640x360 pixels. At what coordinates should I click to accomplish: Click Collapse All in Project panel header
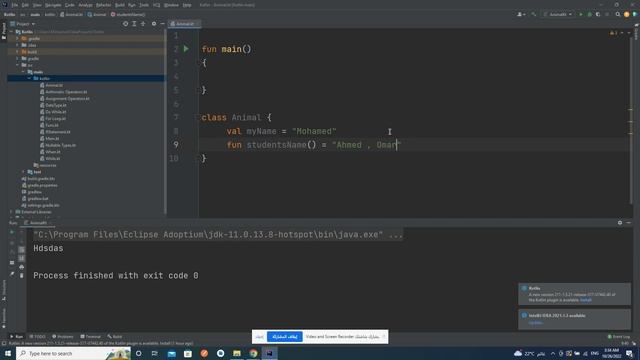point(143,24)
